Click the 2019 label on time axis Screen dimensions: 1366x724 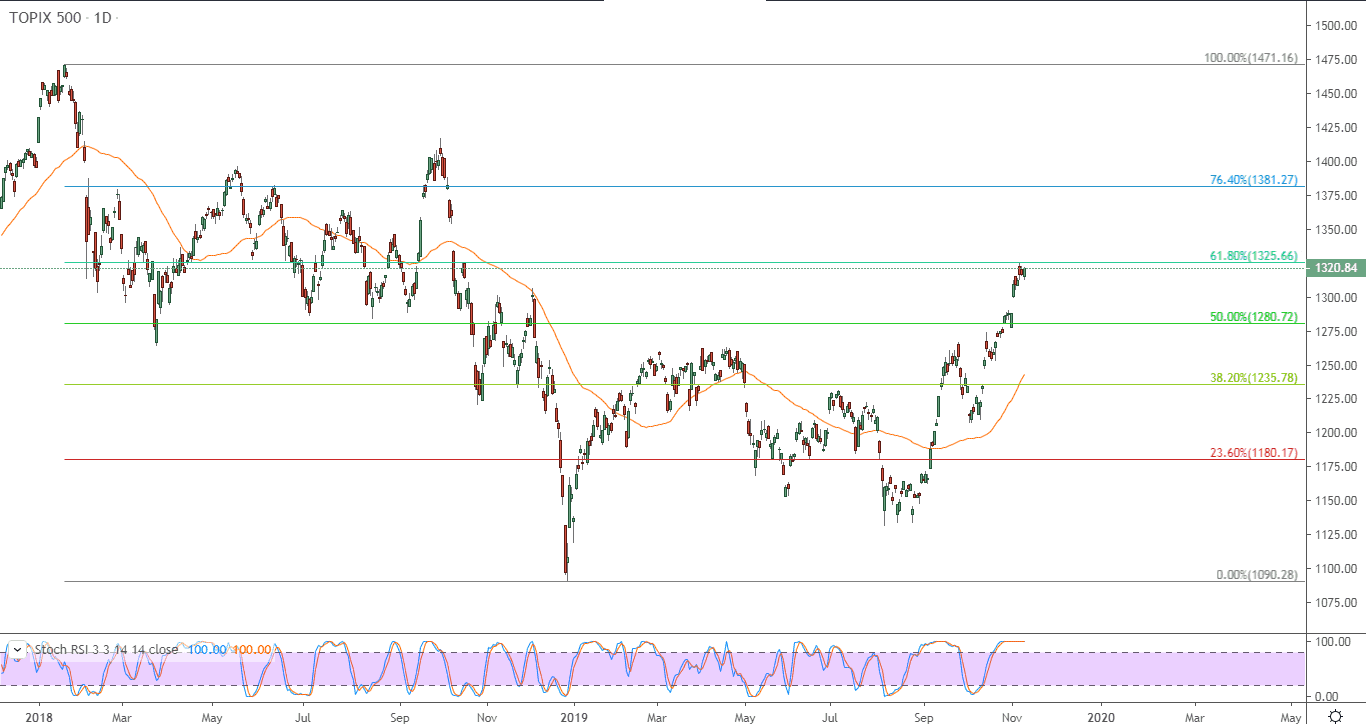click(574, 717)
